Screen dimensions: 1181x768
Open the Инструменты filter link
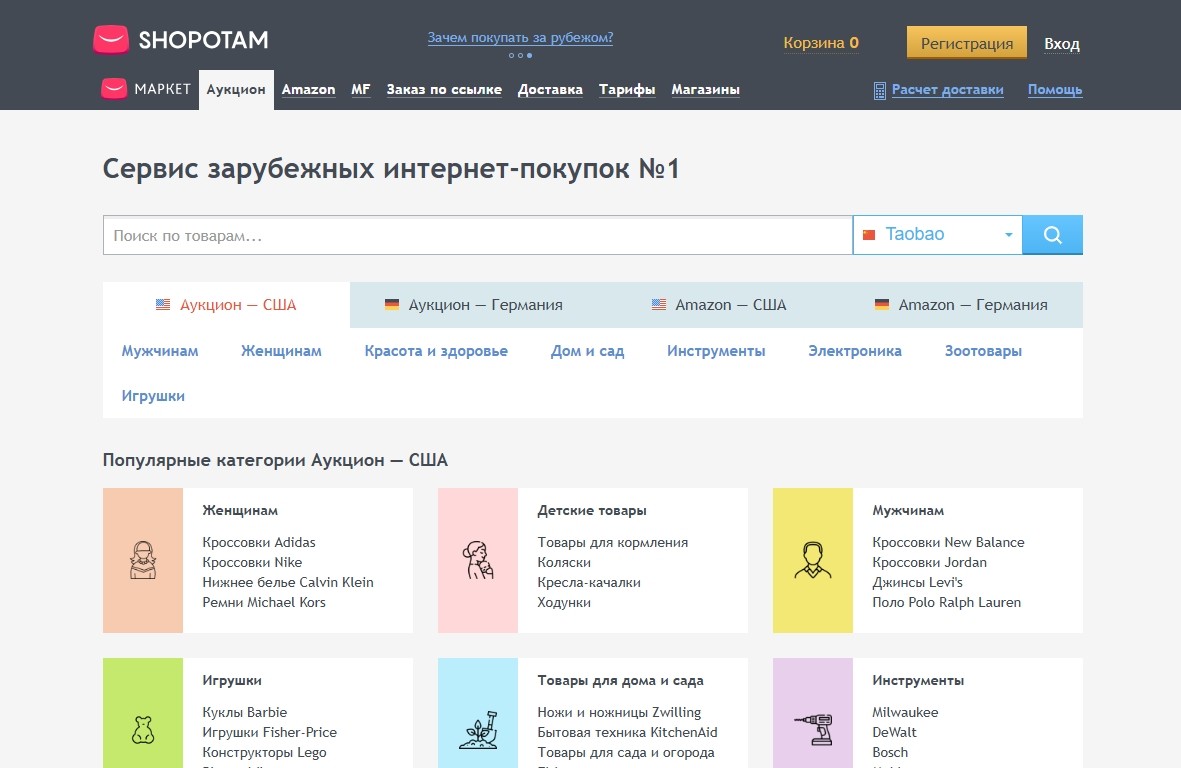(x=716, y=351)
